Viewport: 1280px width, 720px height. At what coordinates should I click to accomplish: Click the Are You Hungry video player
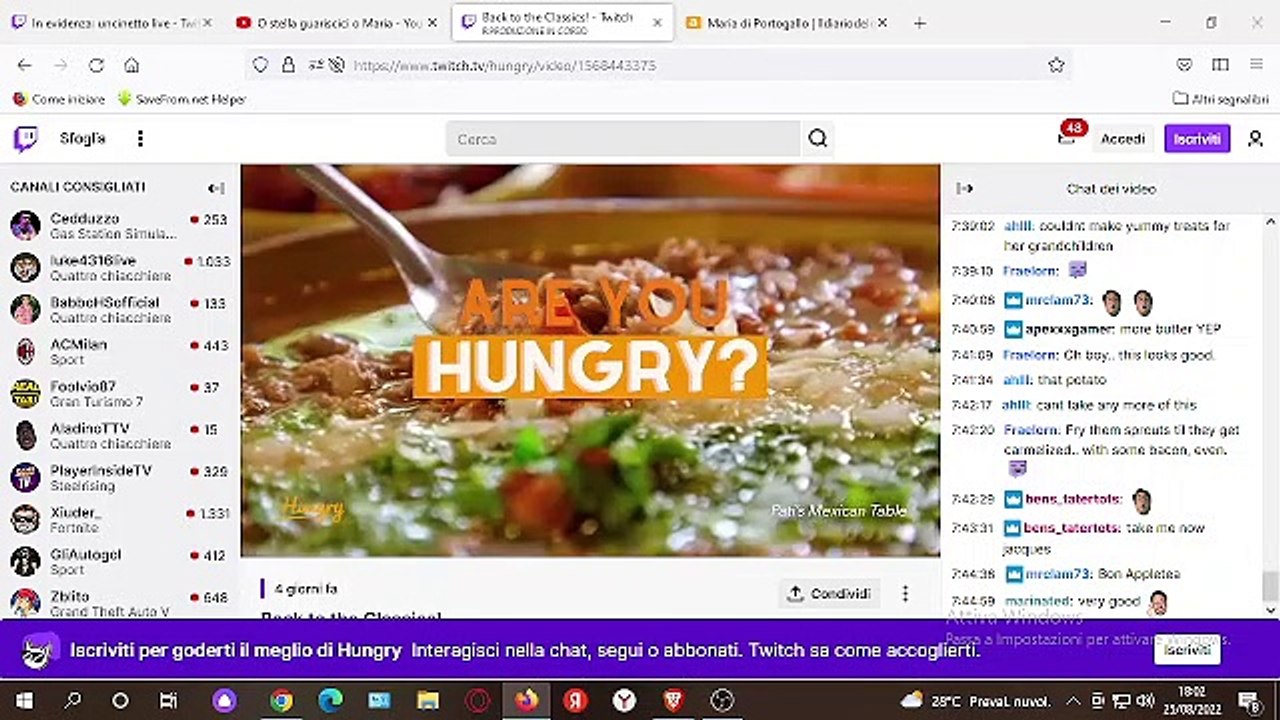pos(590,360)
